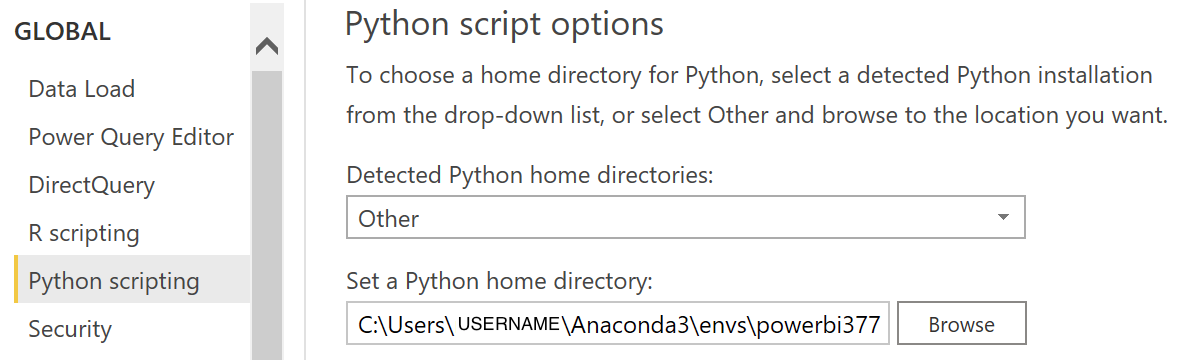Click inside the Python home directory field
1202x360 pixels.
coord(618,324)
